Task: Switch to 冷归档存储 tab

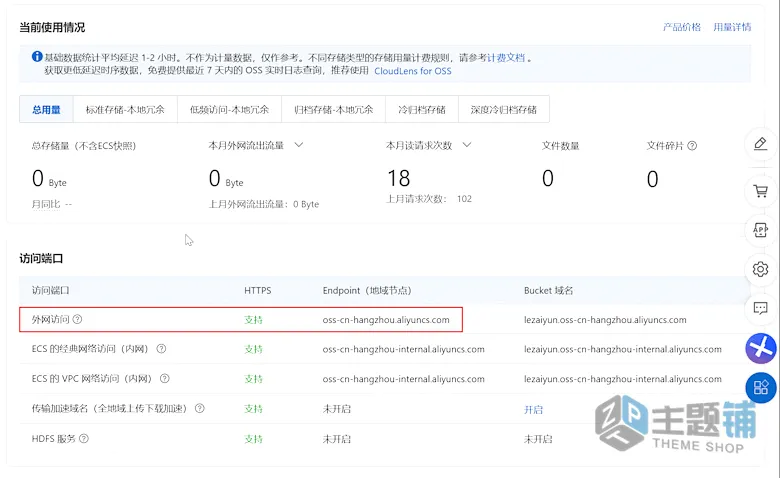Action: tap(422, 109)
